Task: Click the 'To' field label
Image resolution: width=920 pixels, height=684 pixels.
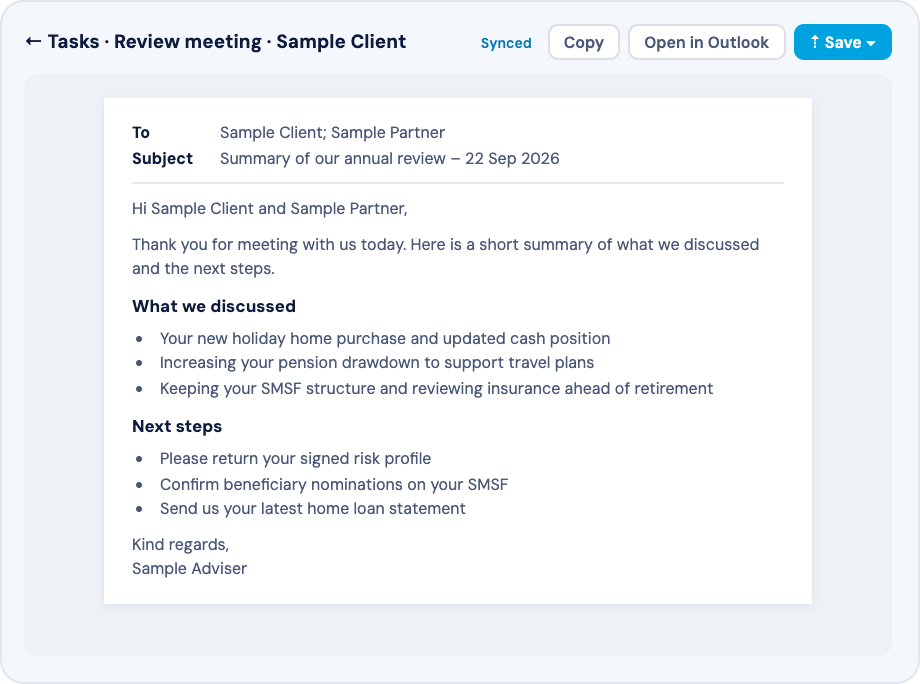Action: click(141, 133)
